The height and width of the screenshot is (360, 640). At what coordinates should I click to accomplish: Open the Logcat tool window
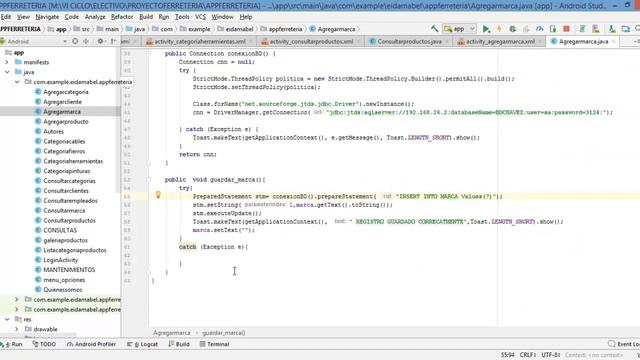coord(142,344)
